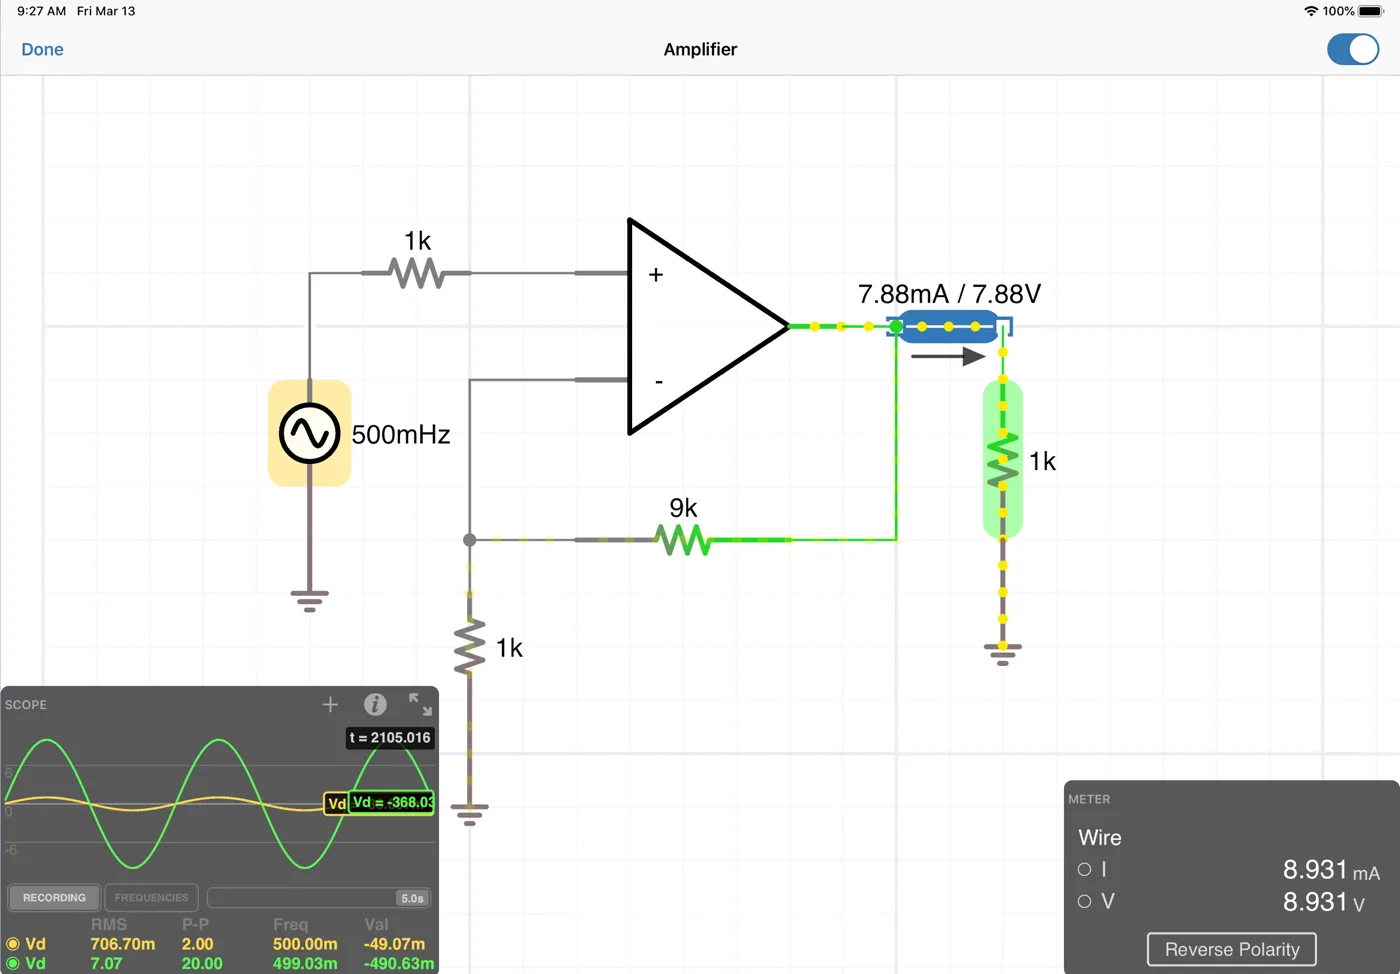Tap the scope waveform display
This screenshot has width=1400, height=974.
(x=219, y=803)
